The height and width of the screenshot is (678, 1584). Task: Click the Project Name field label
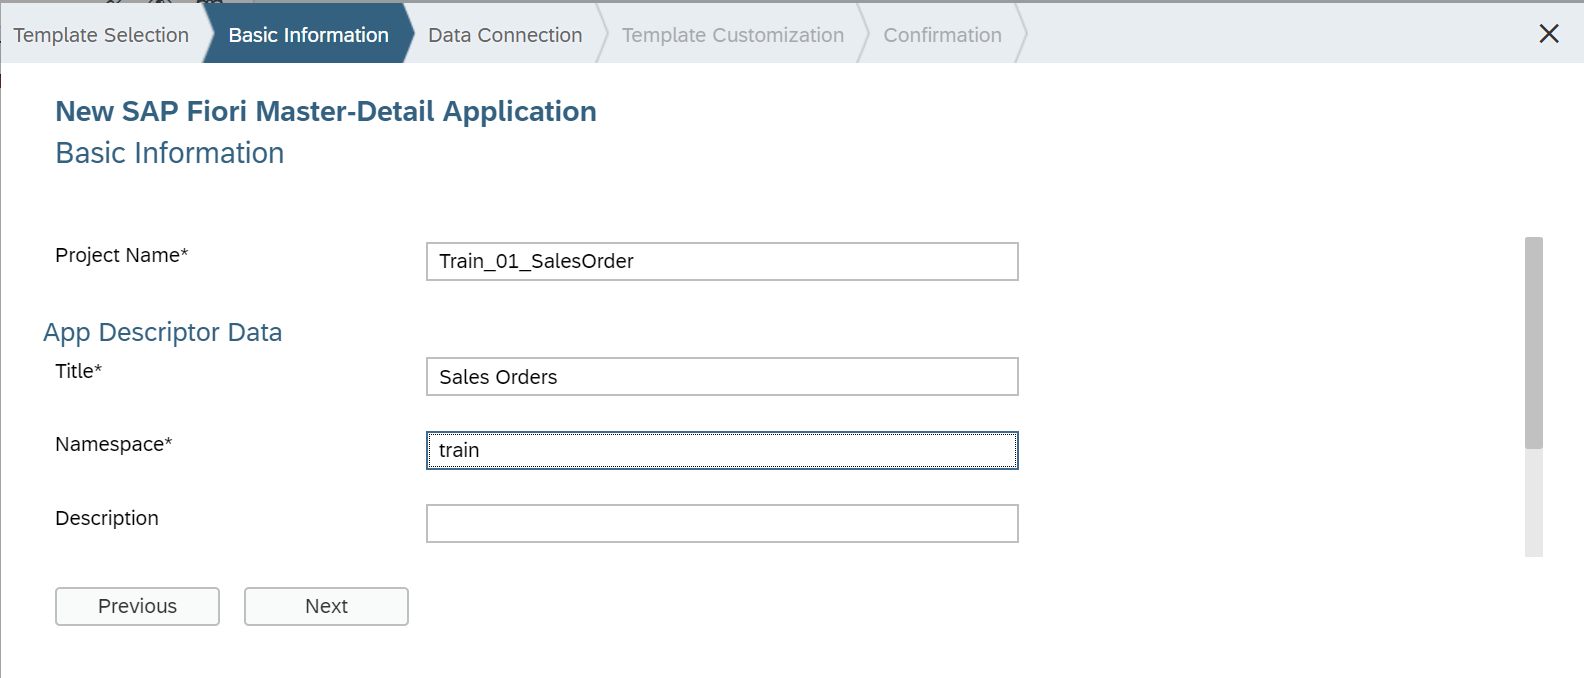pyautogui.click(x=121, y=255)
